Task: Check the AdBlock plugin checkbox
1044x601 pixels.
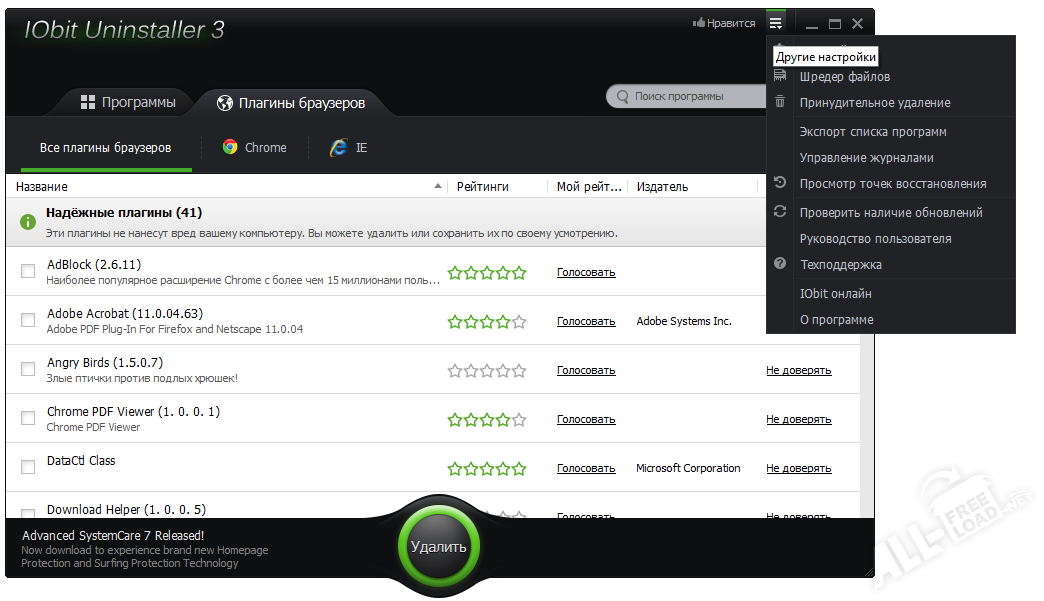Action: 28,272
